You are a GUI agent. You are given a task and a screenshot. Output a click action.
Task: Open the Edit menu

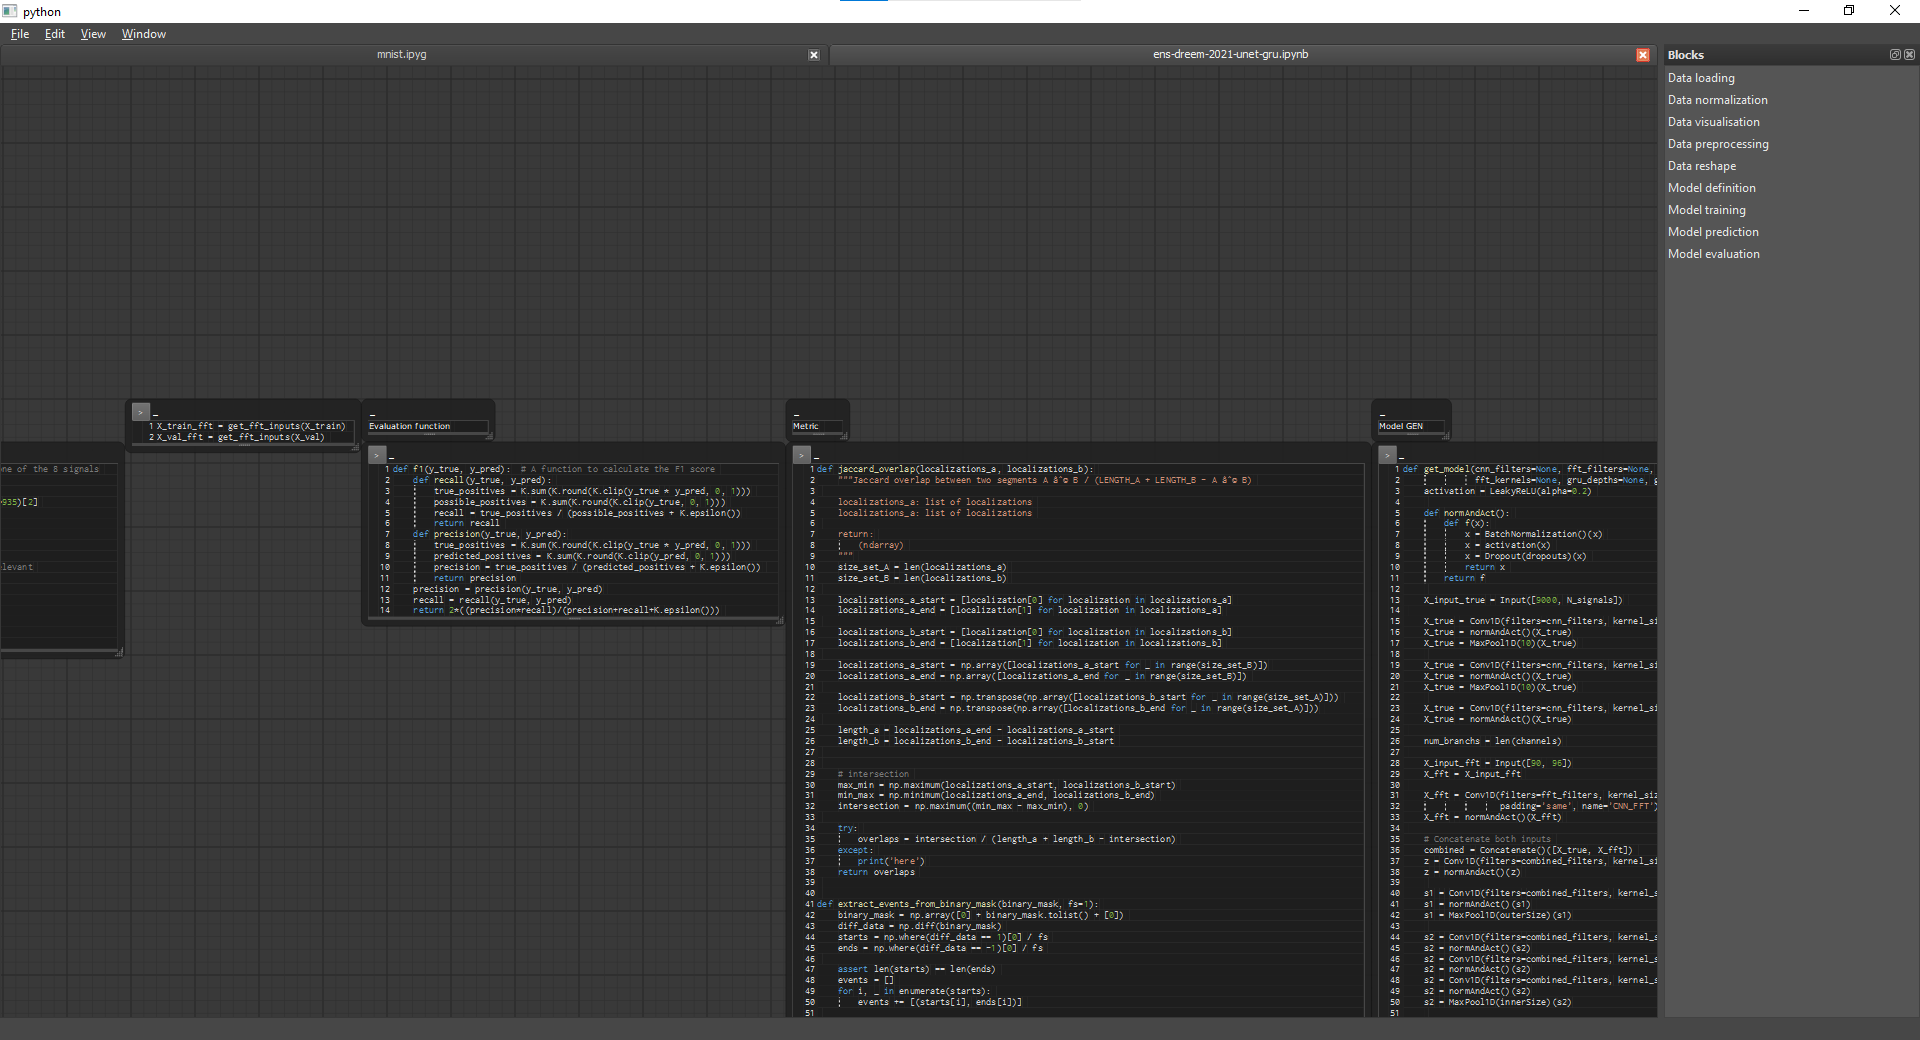click(55, 34)
